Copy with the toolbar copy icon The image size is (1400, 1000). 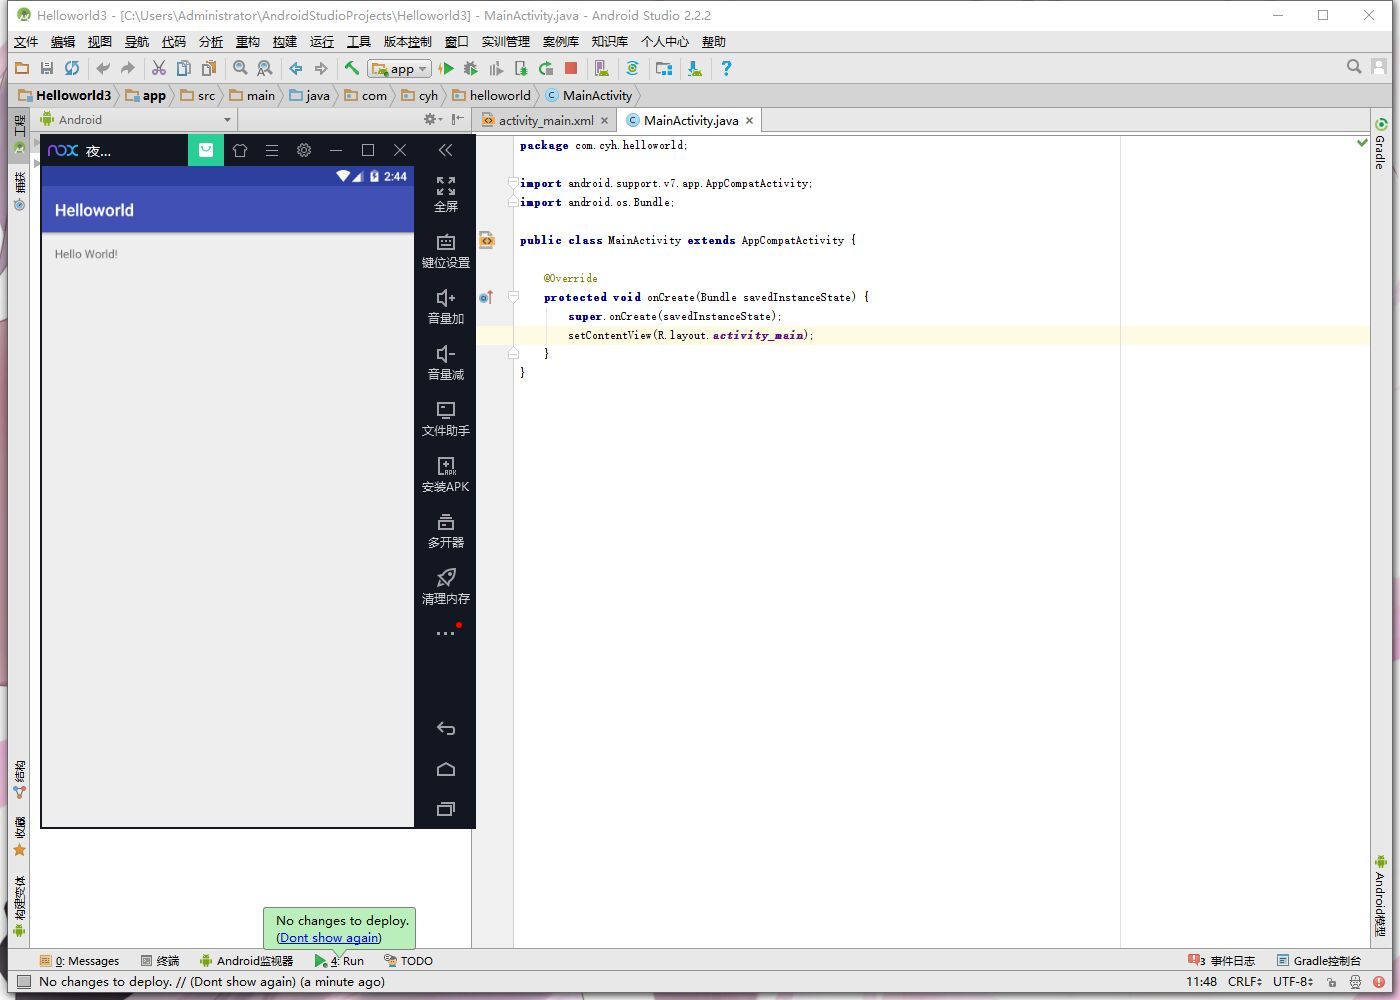183,68
